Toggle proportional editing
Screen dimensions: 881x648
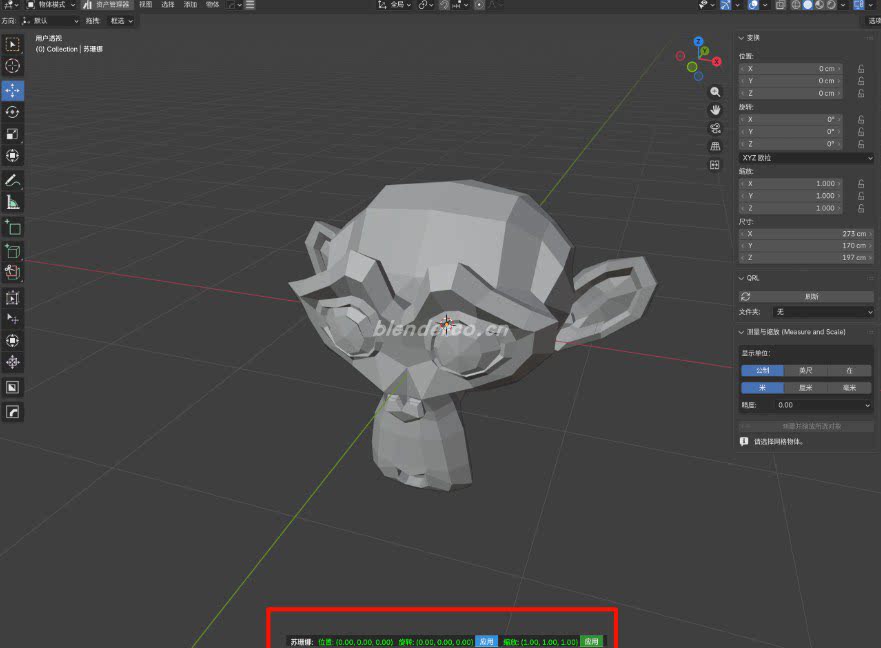479,5
